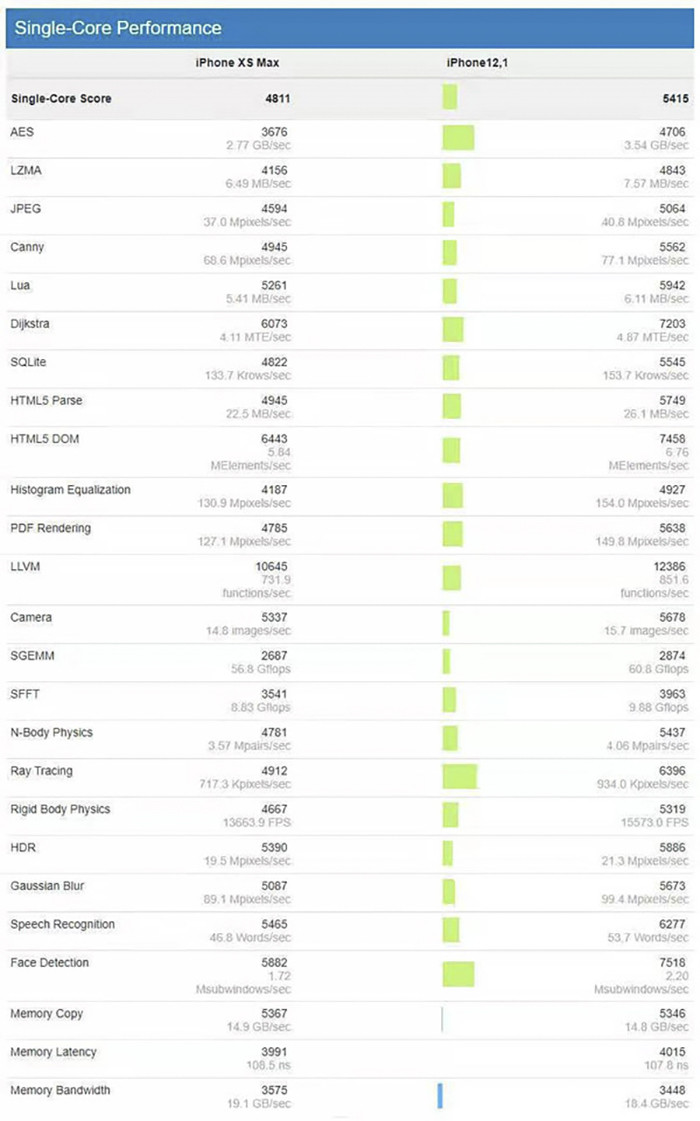Click the Single-Core Performance header

point(118,28)
